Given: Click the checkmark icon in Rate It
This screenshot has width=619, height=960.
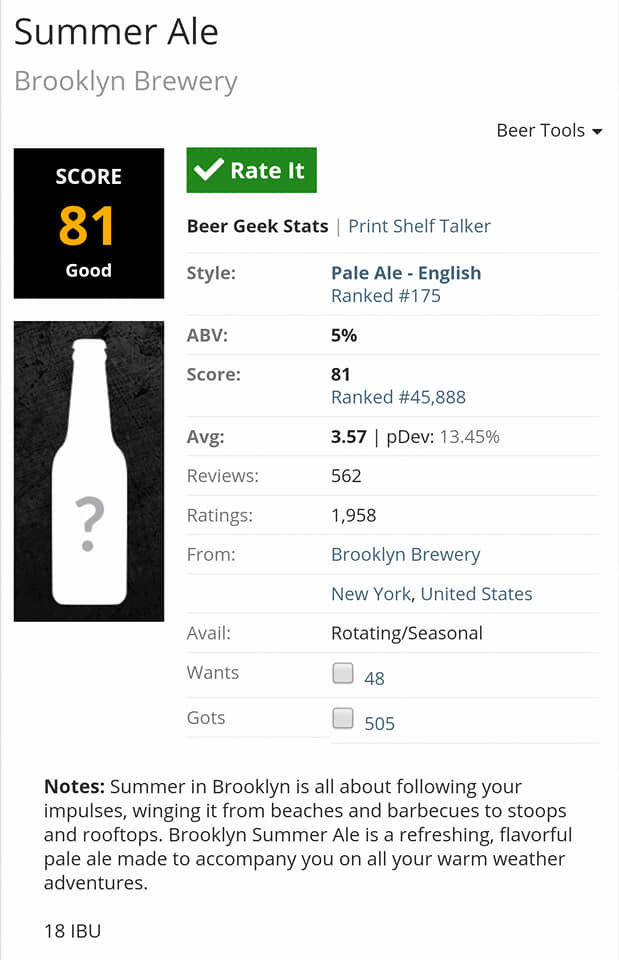Looking at the screenshot, I should pyautogui.click(x=208, y=170).
